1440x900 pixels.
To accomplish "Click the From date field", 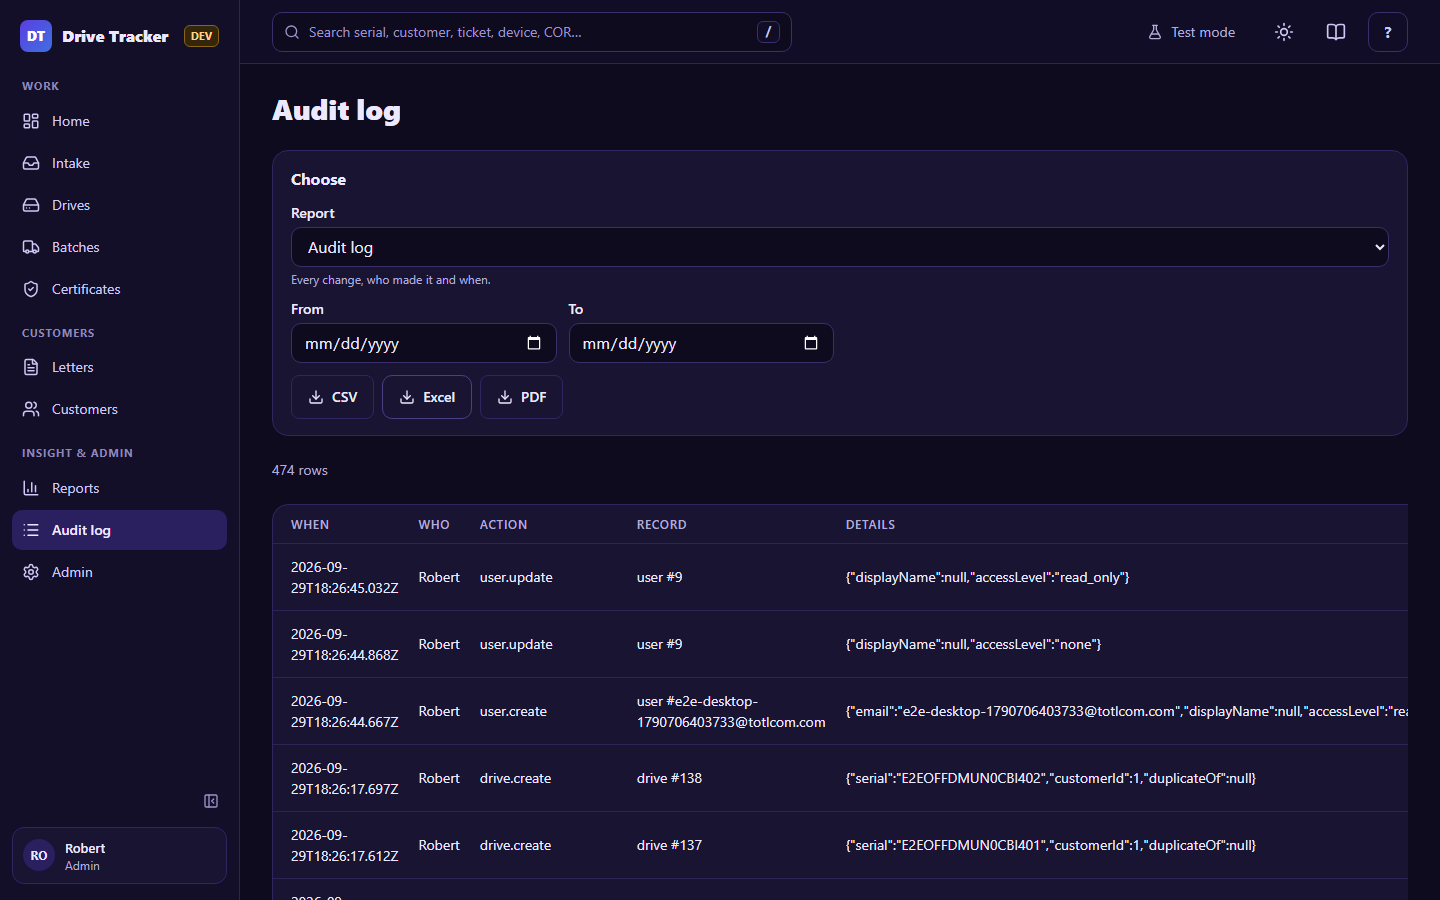I will pyautogui.click(x=423, y=343).
